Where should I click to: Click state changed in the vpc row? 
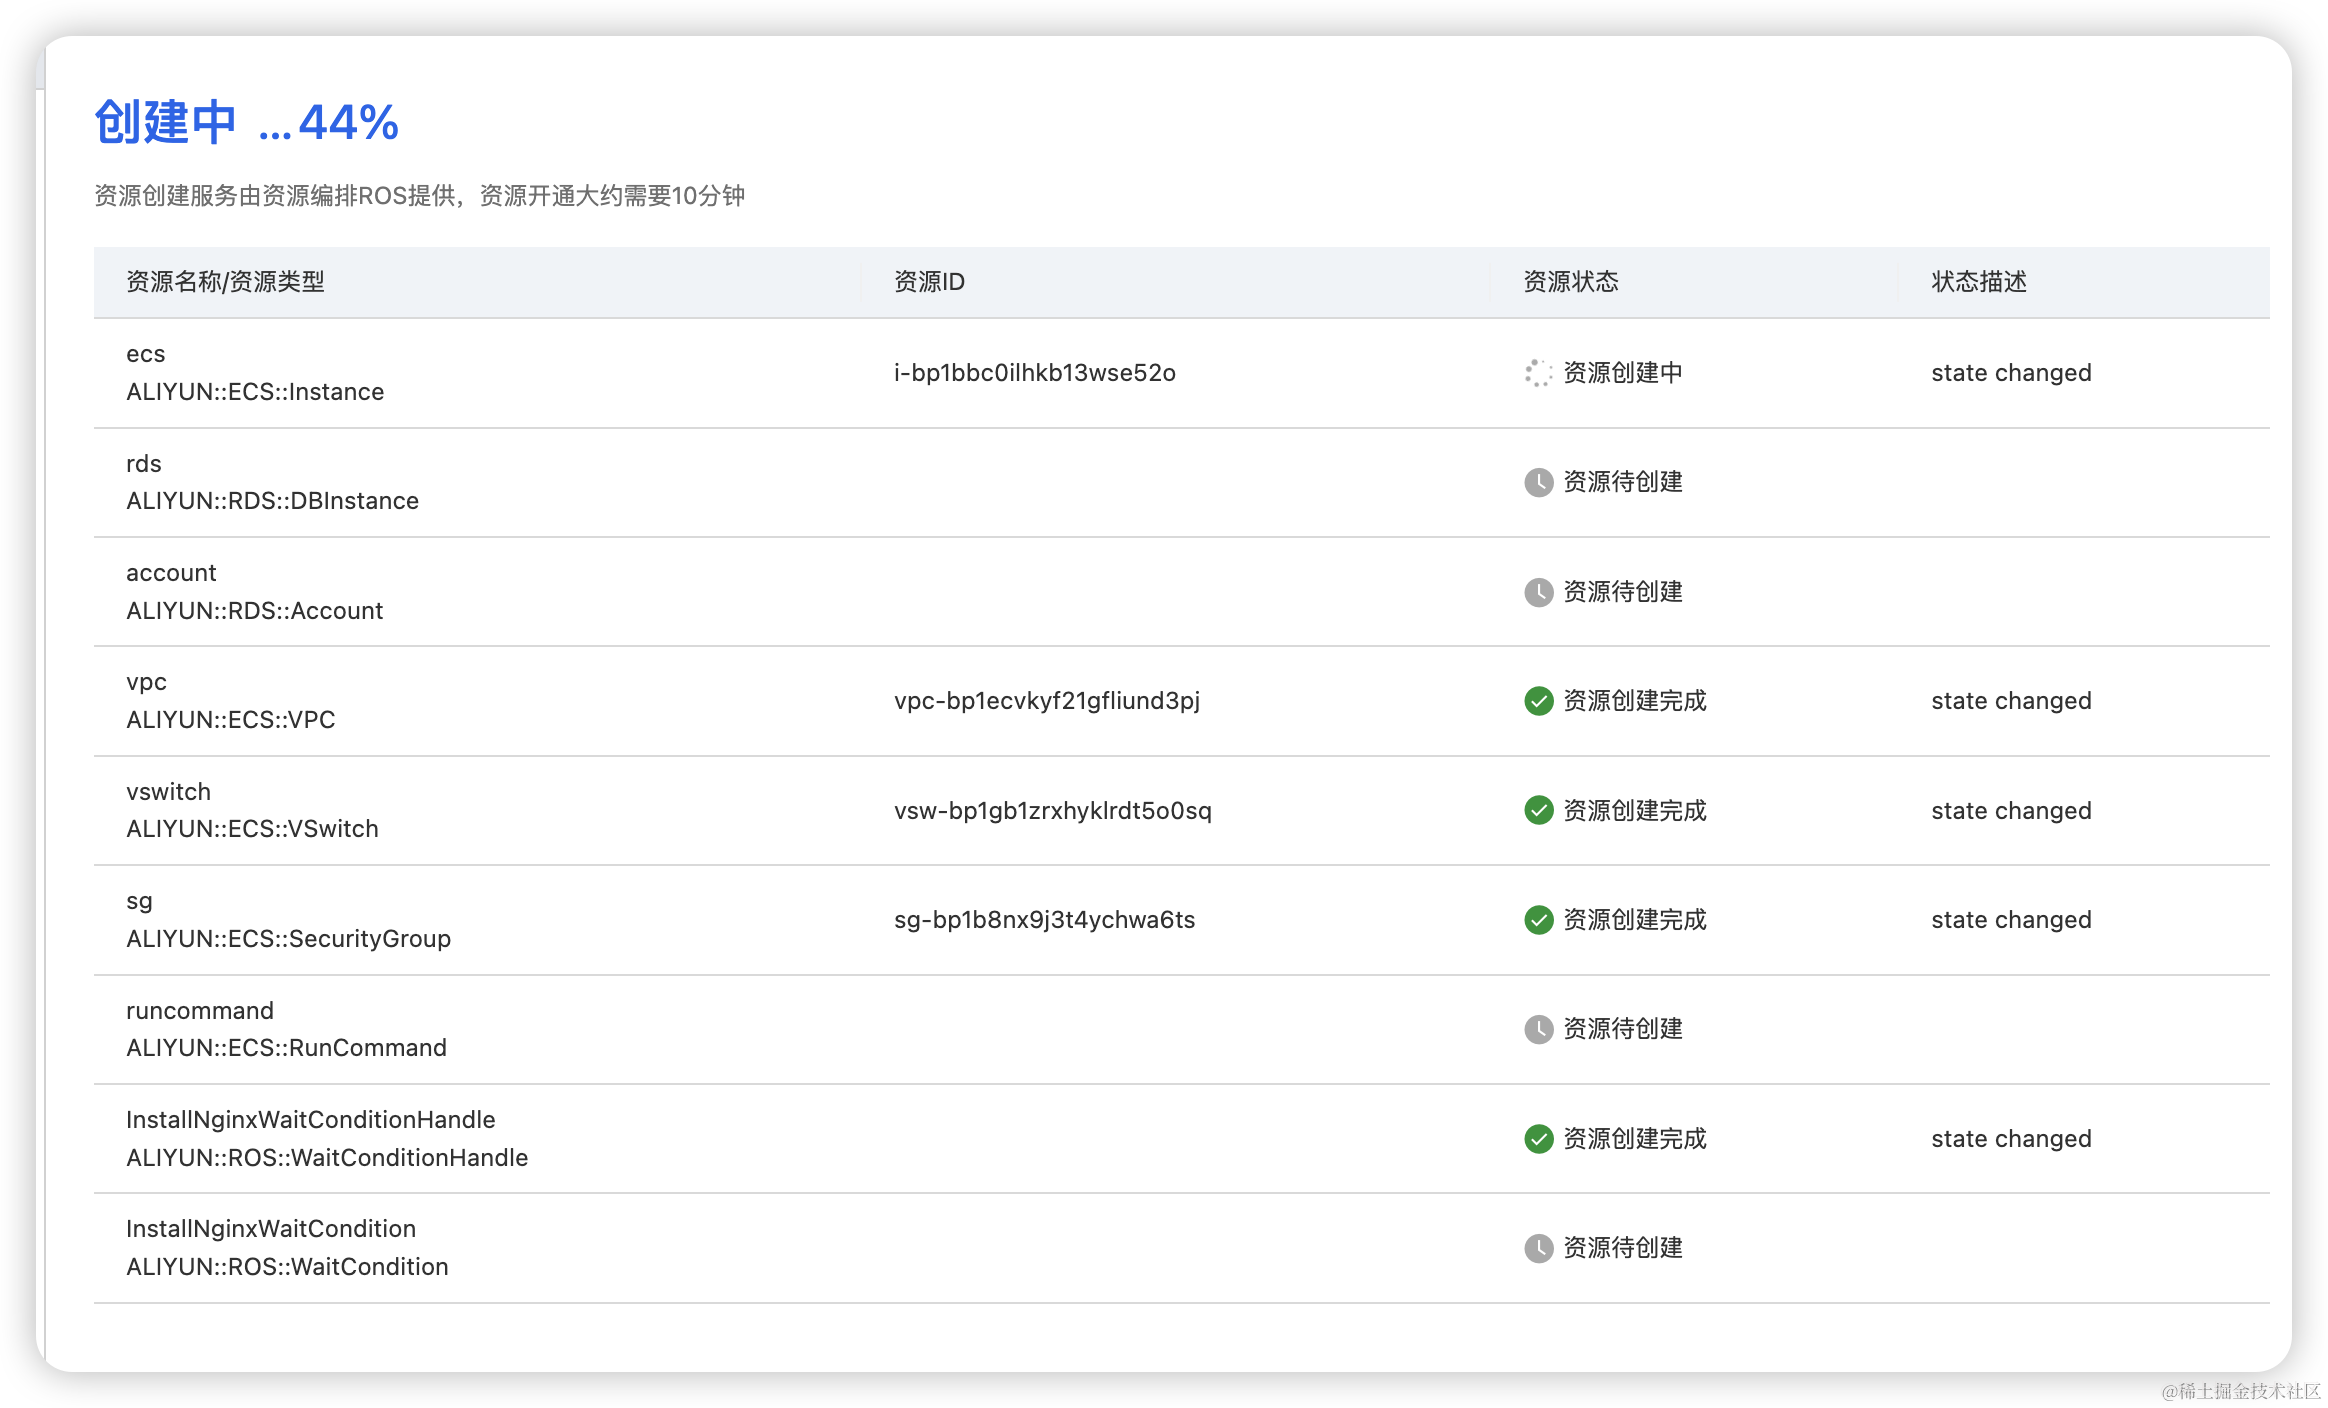(2011, 701)
